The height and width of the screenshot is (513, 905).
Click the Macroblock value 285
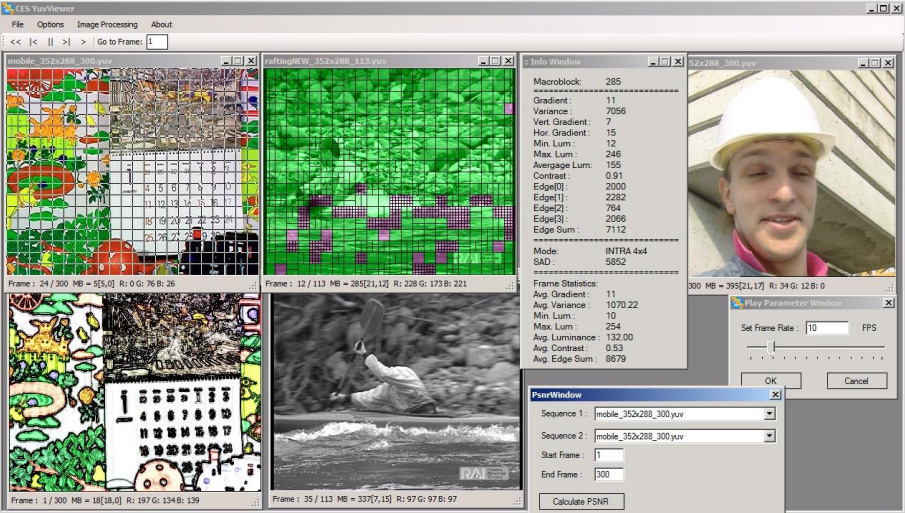614,81
